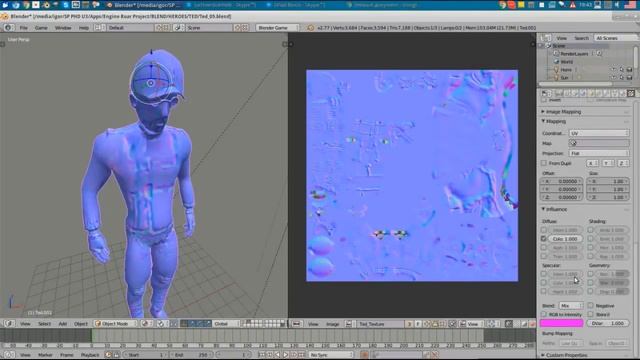Hide the Sun object via eye icon
The image size is (640, 360).
click(x=614, y=78)
